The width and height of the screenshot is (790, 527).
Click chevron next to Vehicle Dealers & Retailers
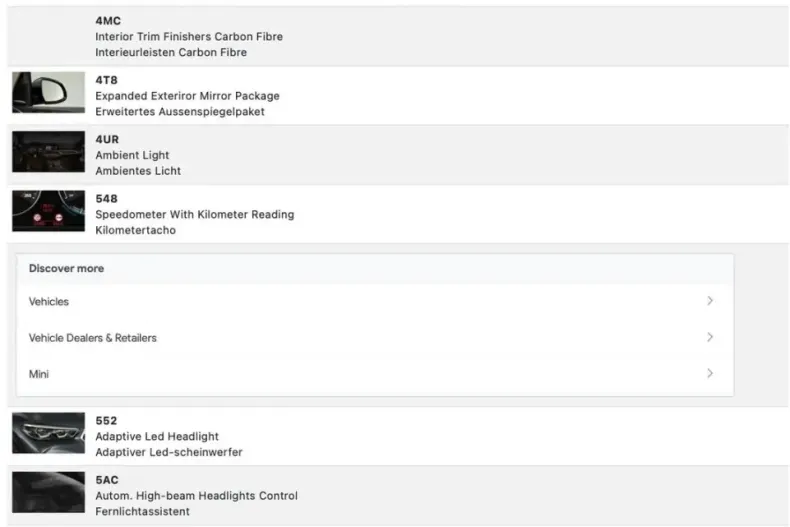point(710,337)
